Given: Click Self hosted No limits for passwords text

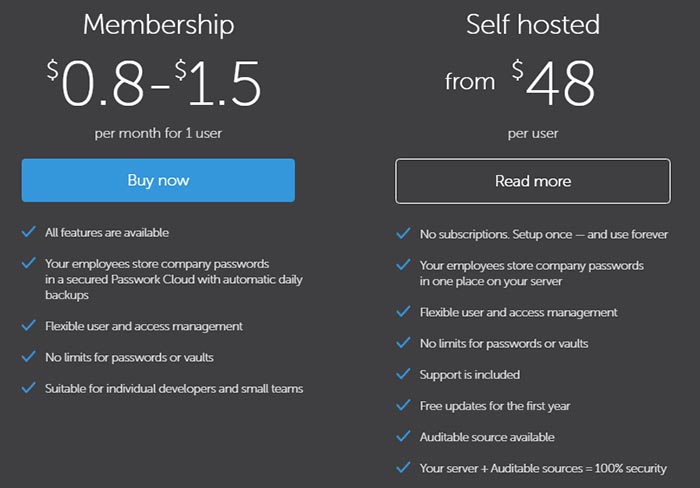Looking at the screenshot, I should [504, 344].
